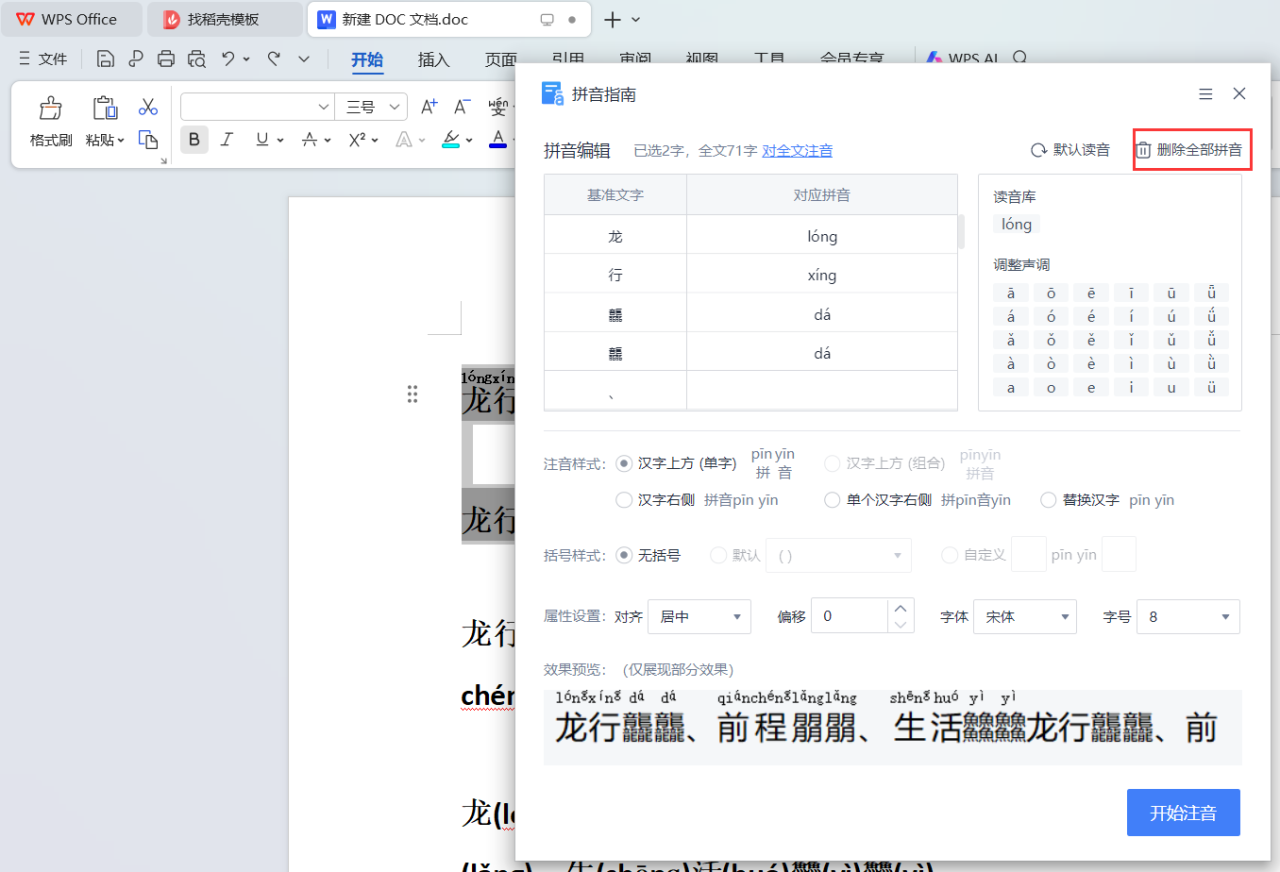
Task: Increase font size with A+ icon
Action: 429,106
